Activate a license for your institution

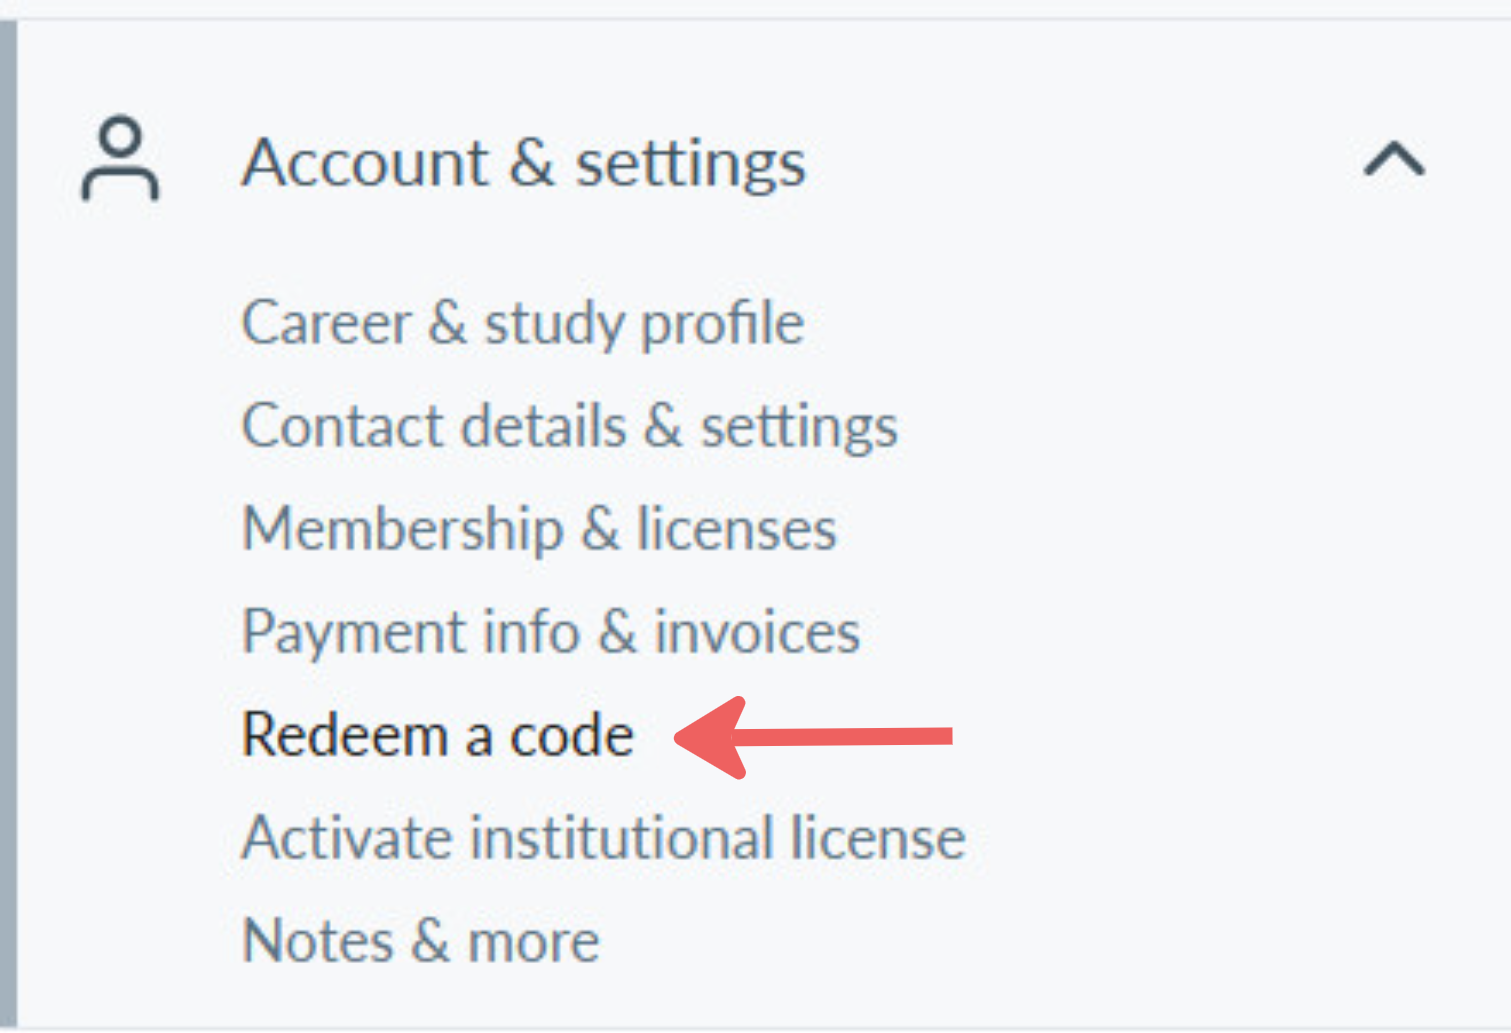click(604, 838)
